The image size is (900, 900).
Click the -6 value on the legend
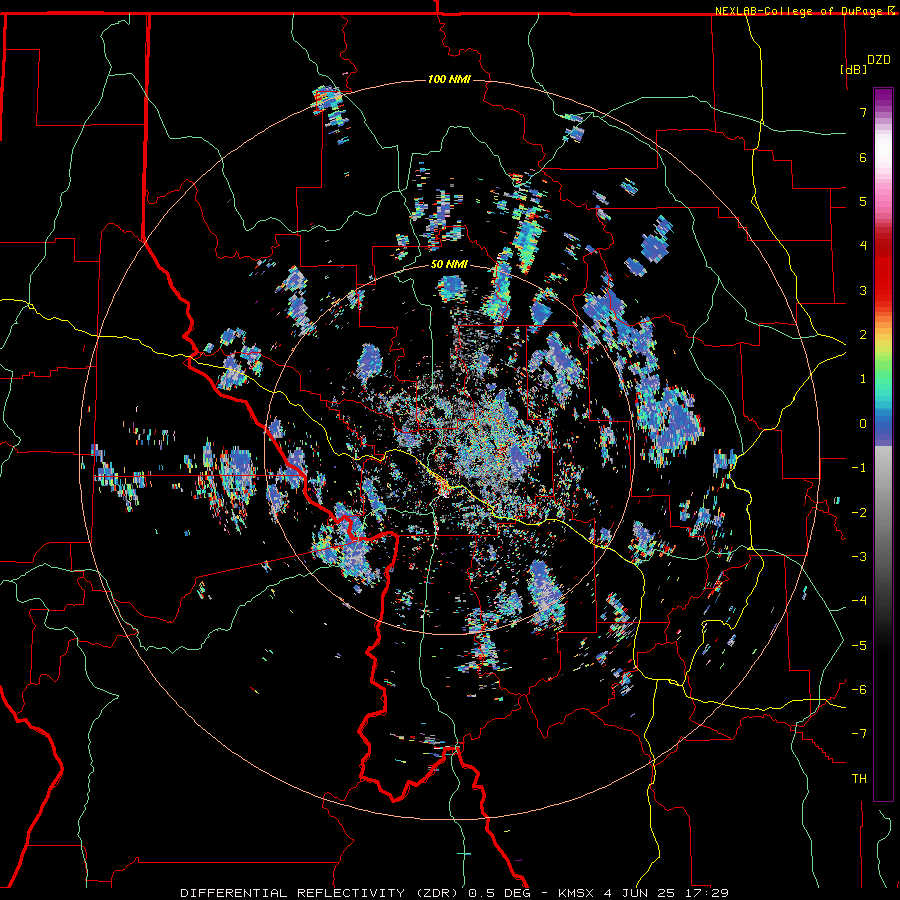pos(859,689)
